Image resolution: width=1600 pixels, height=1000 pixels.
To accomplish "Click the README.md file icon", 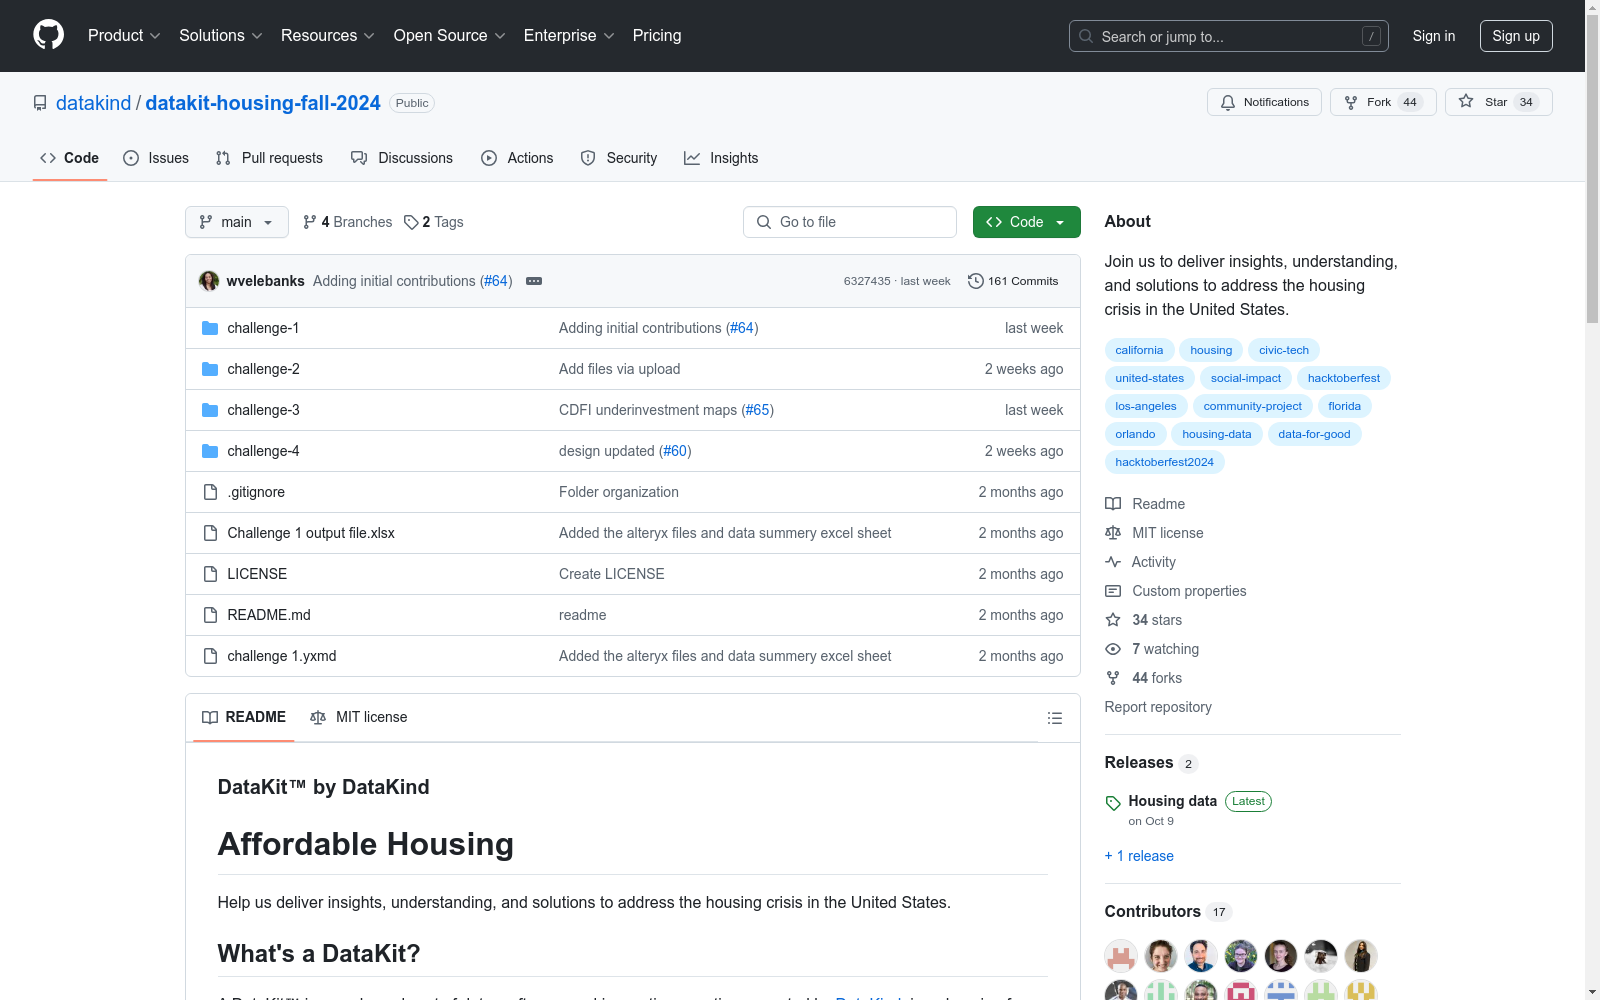I will pos(210,615).
